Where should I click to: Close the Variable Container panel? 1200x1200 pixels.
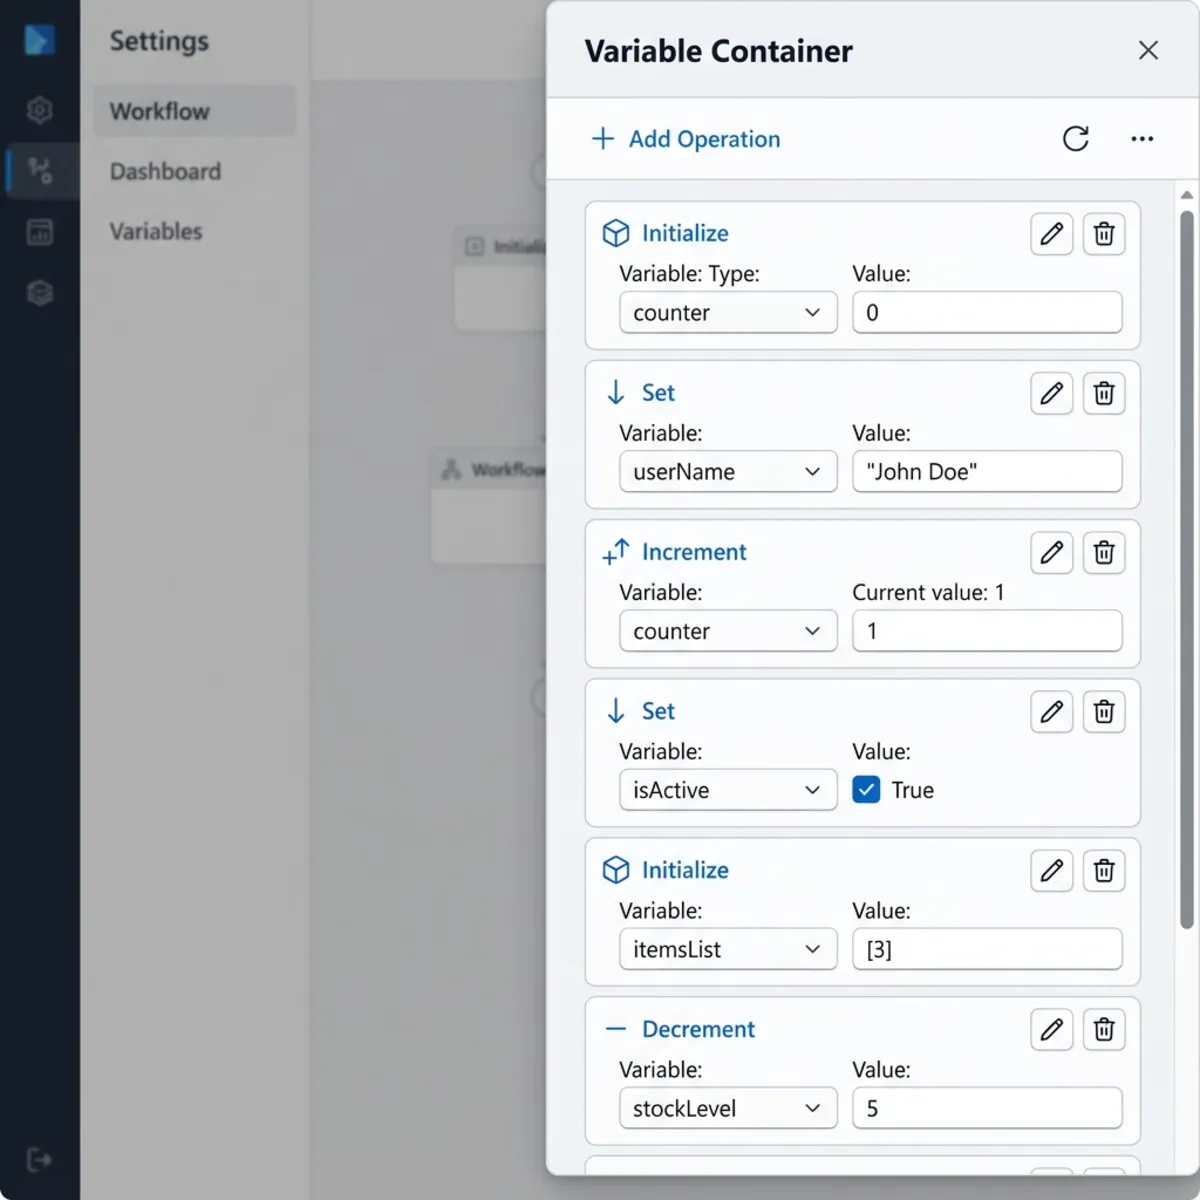pyautogui.click(x=1148, y=50)
